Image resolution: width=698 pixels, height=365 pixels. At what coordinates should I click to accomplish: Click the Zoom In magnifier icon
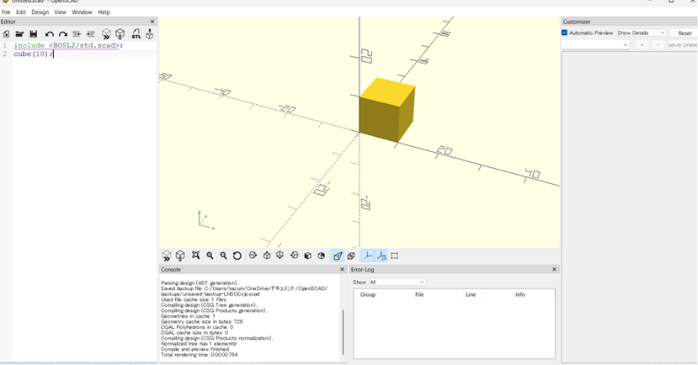coord(210,256)
